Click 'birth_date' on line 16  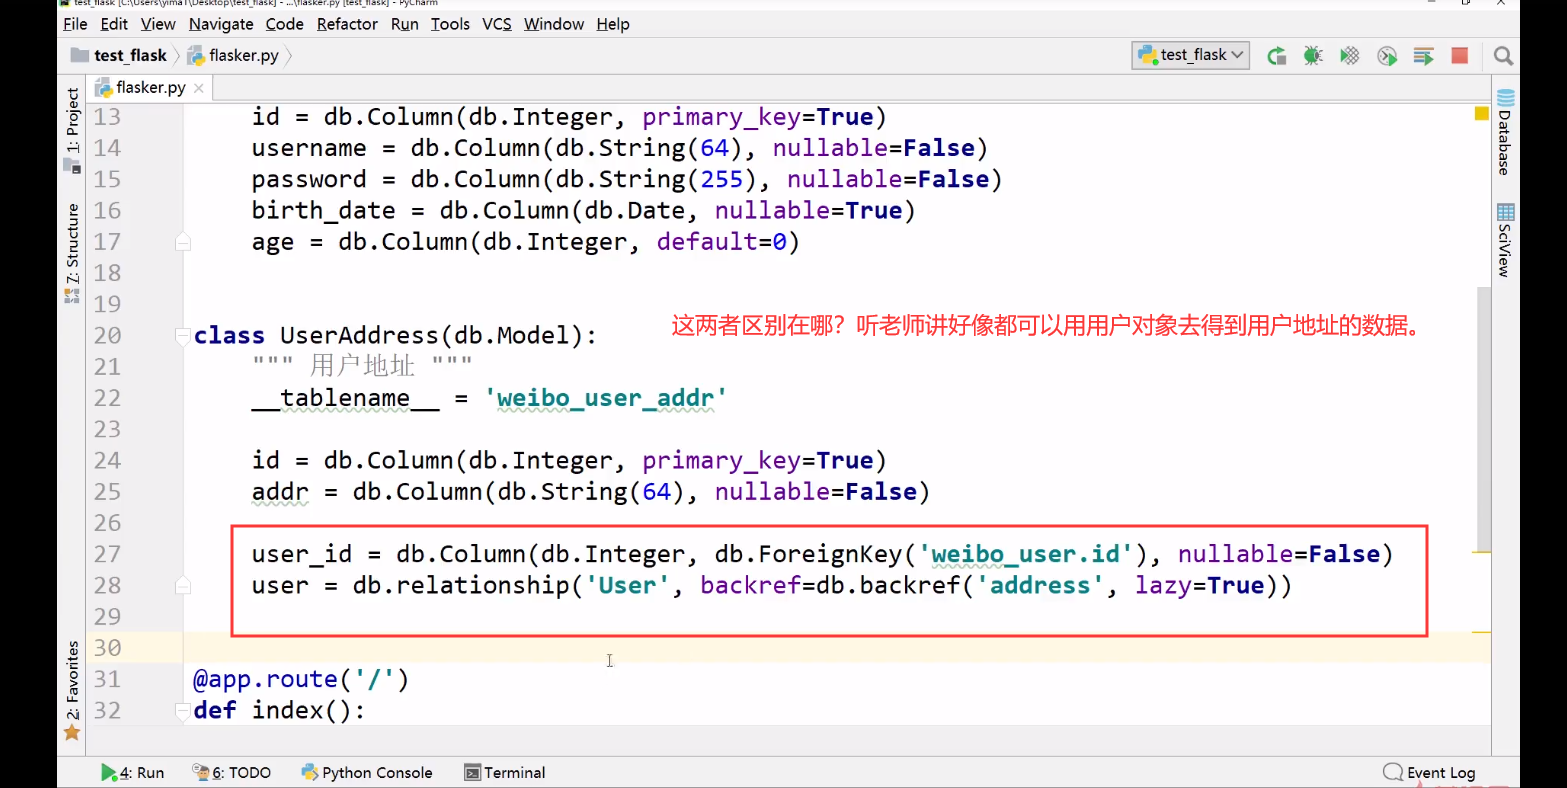click(x=324, y=211)
